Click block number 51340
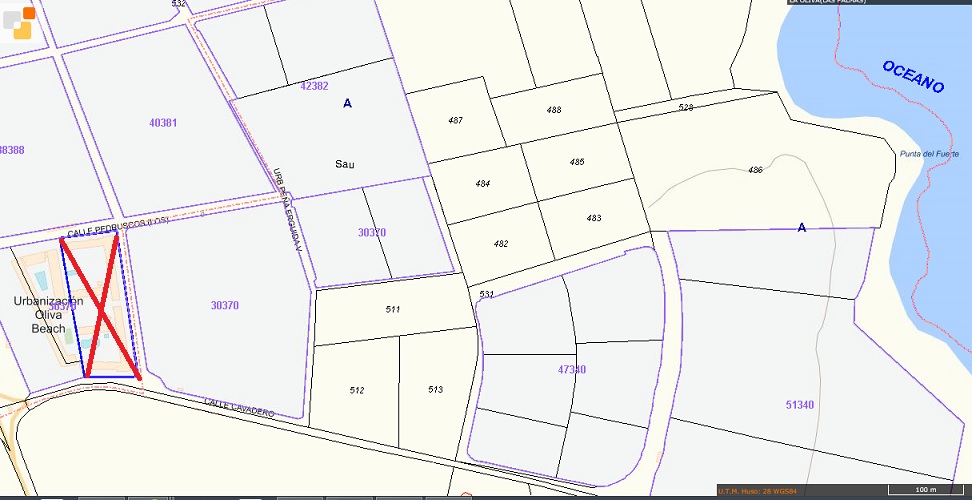 800,405
